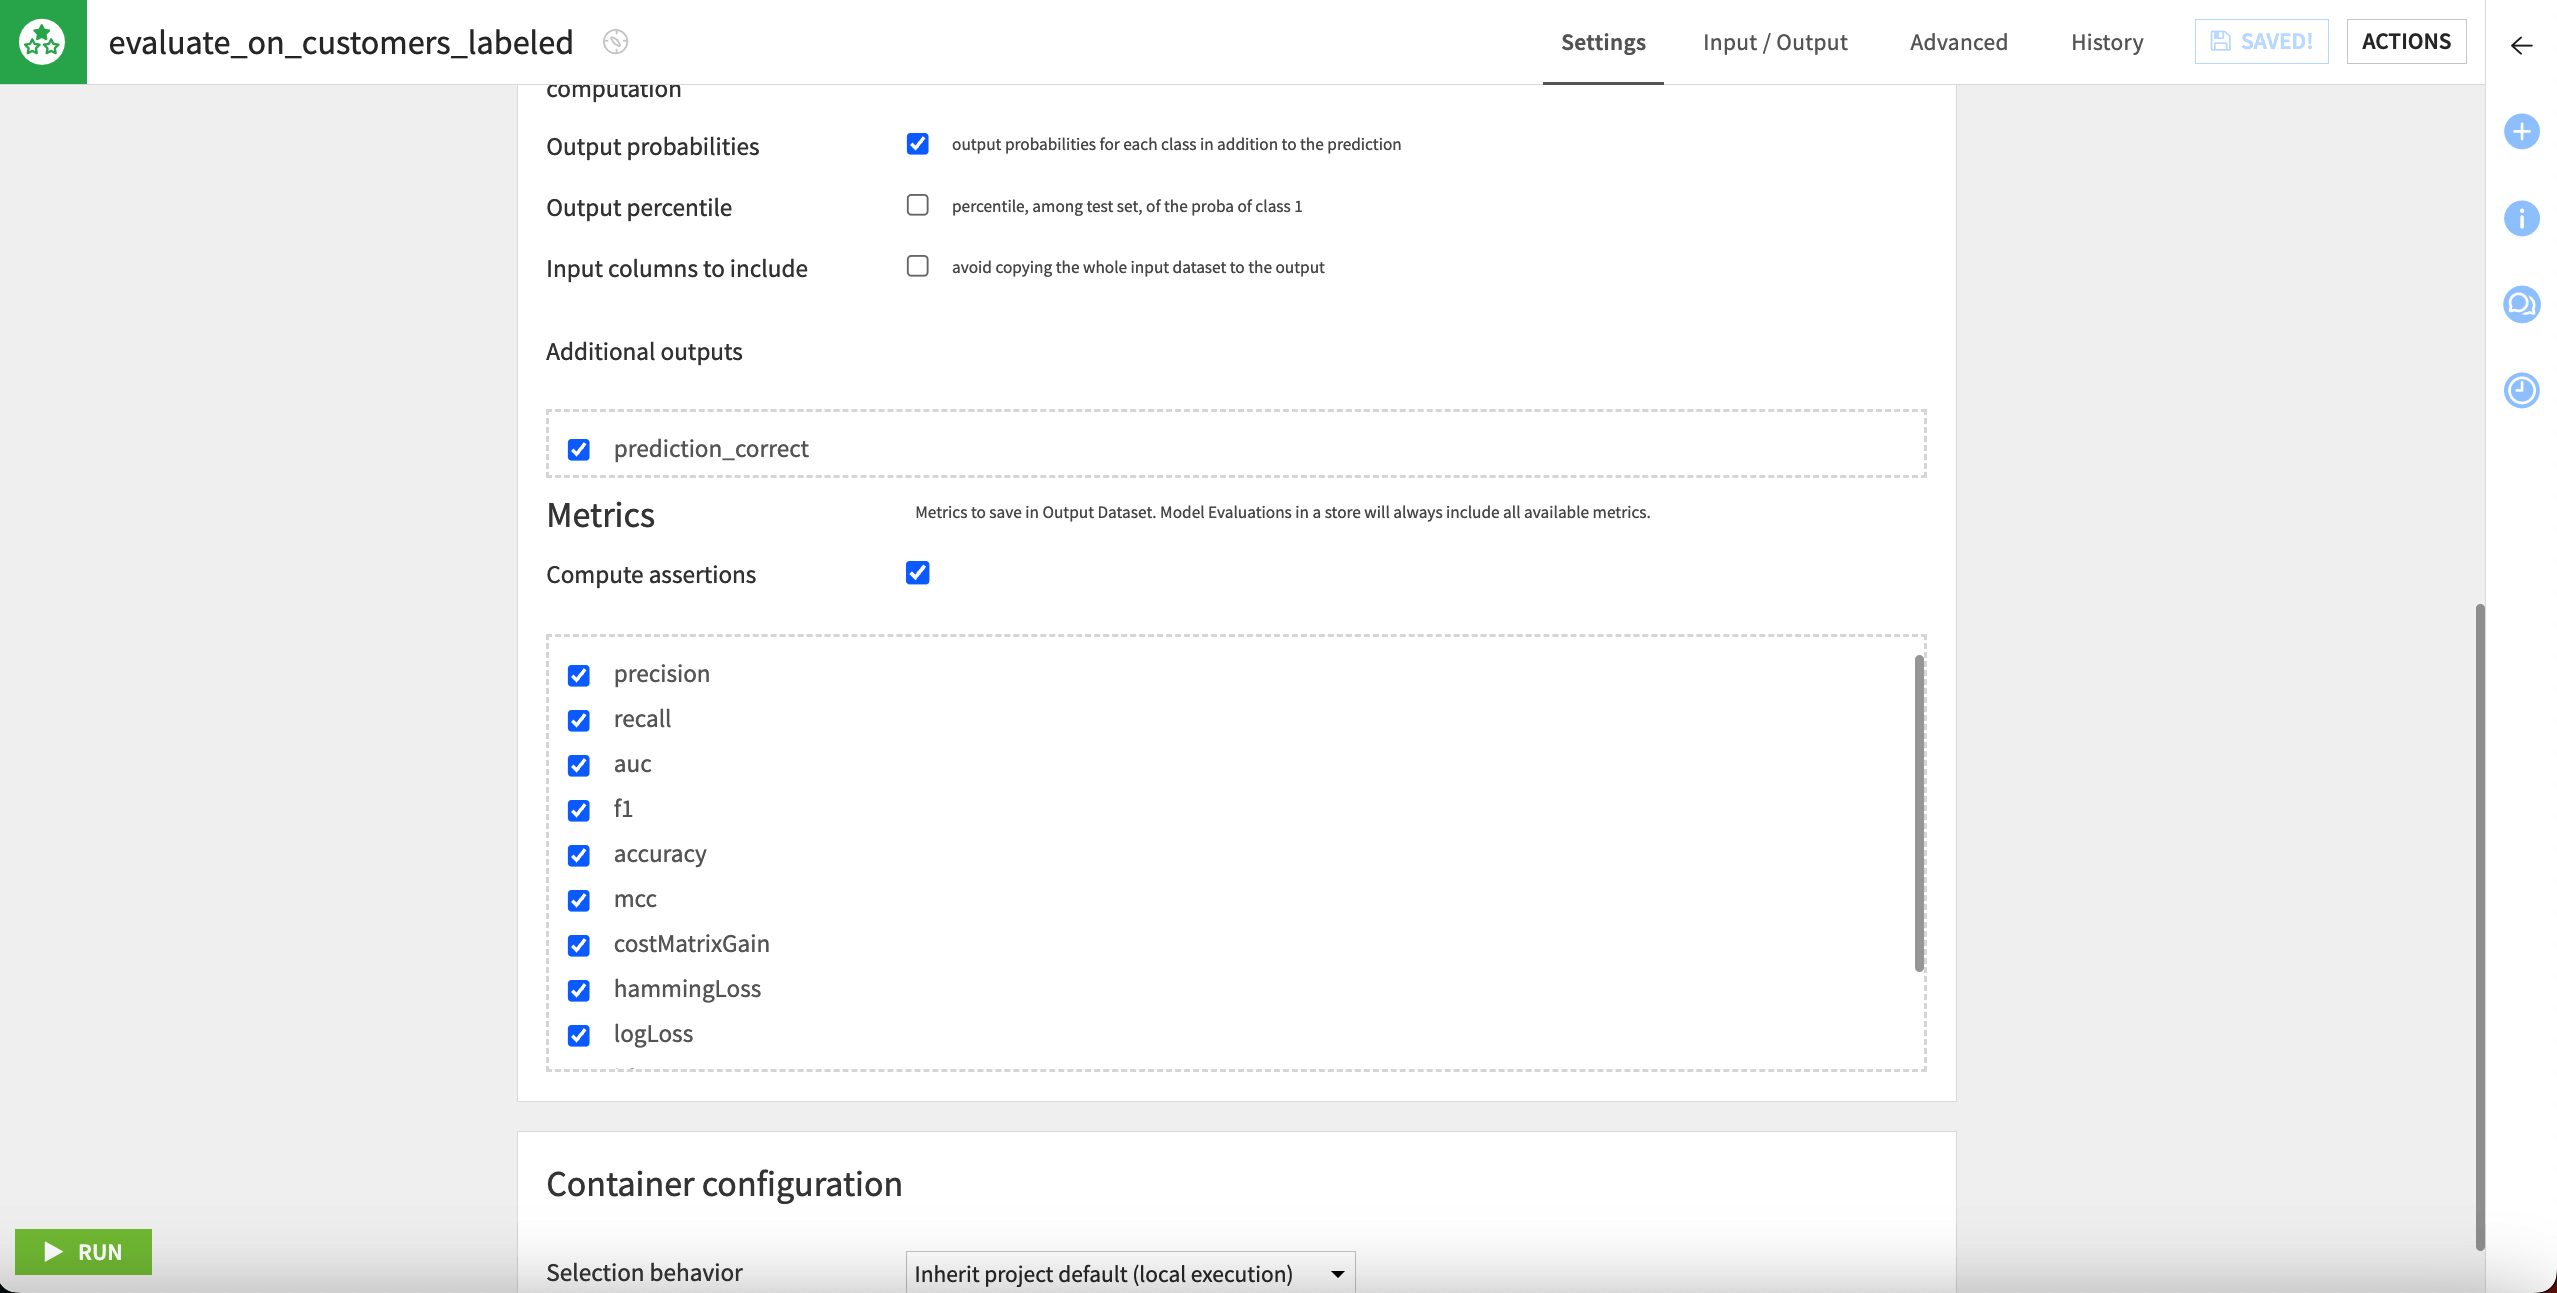Click the Selection behavior dropdown arrow

1337,1274
